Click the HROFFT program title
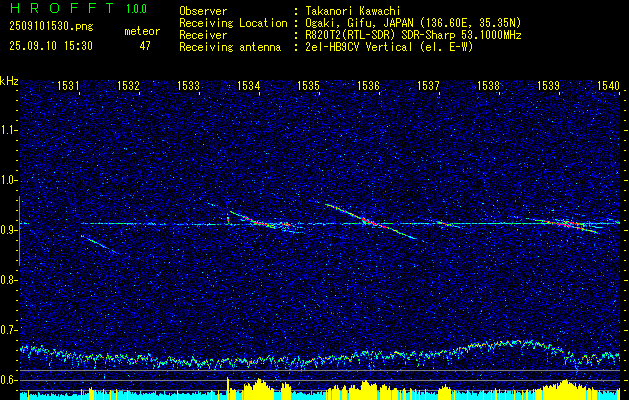This screenshot has height=400, width=629. [x=63, y=8]
